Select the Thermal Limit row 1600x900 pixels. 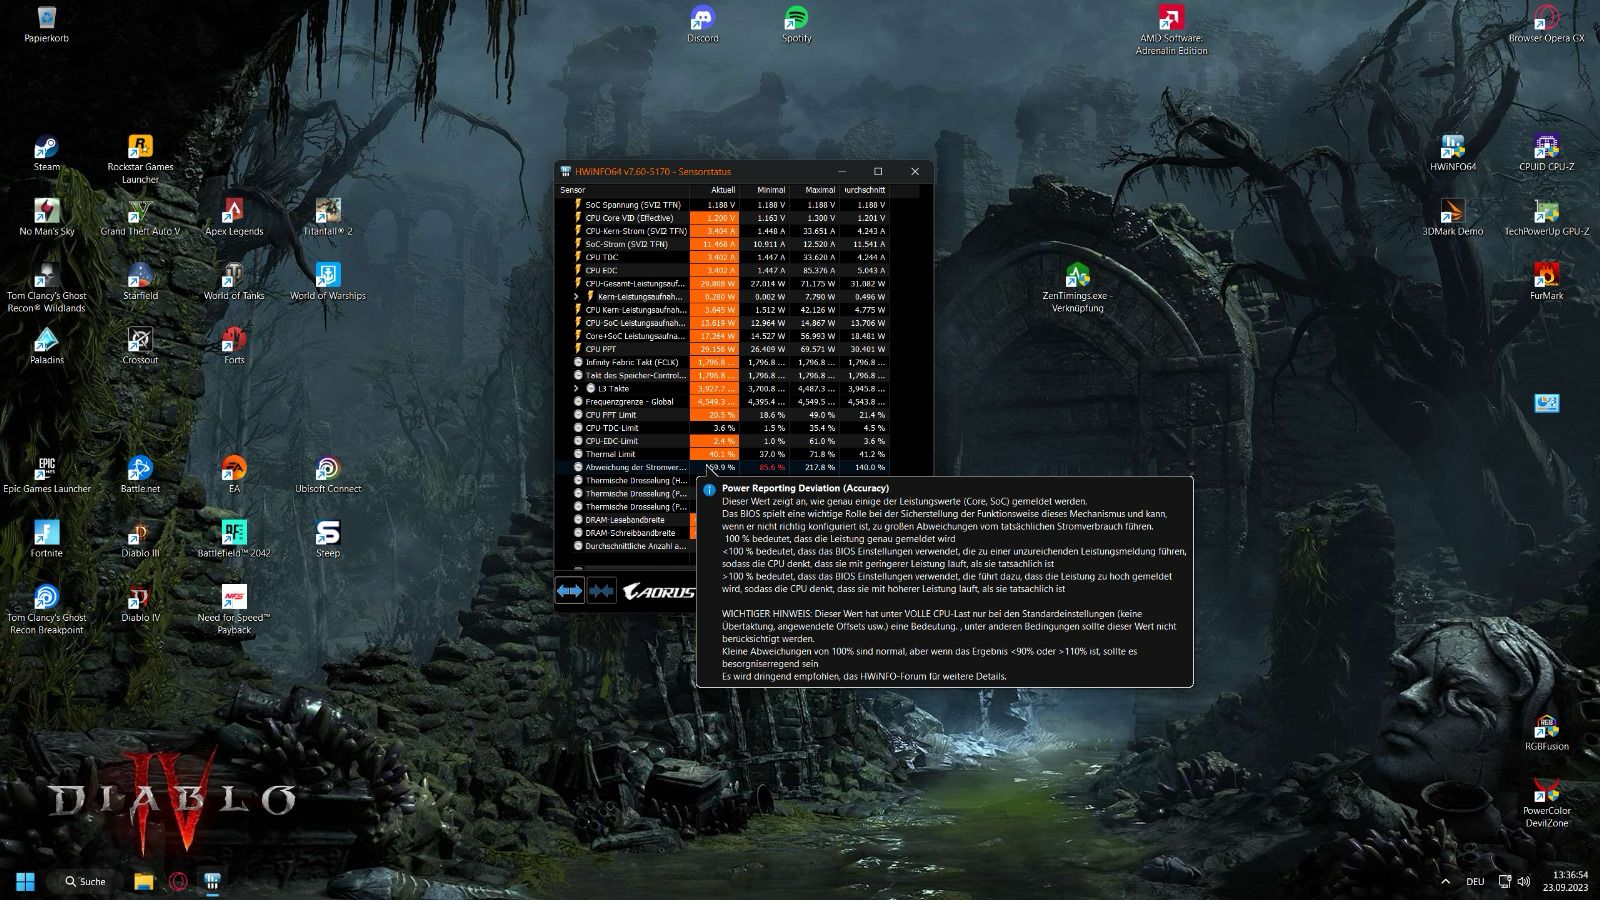(x=722, y=454)
